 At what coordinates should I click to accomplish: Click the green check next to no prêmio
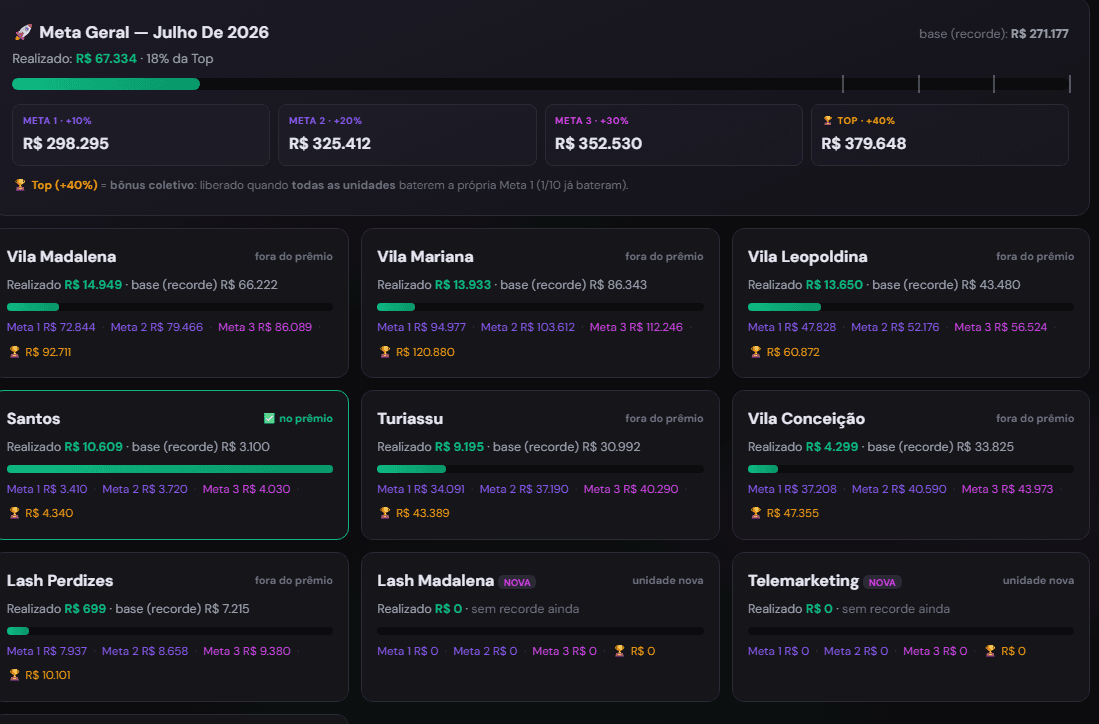[269, 418]
